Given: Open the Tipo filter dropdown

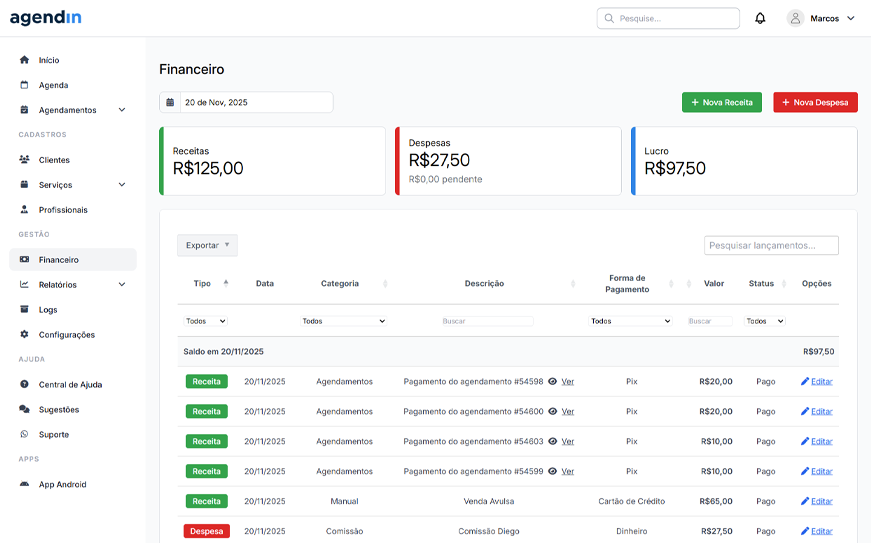Looking at the screenshot, I should click(x=206, y=321).
